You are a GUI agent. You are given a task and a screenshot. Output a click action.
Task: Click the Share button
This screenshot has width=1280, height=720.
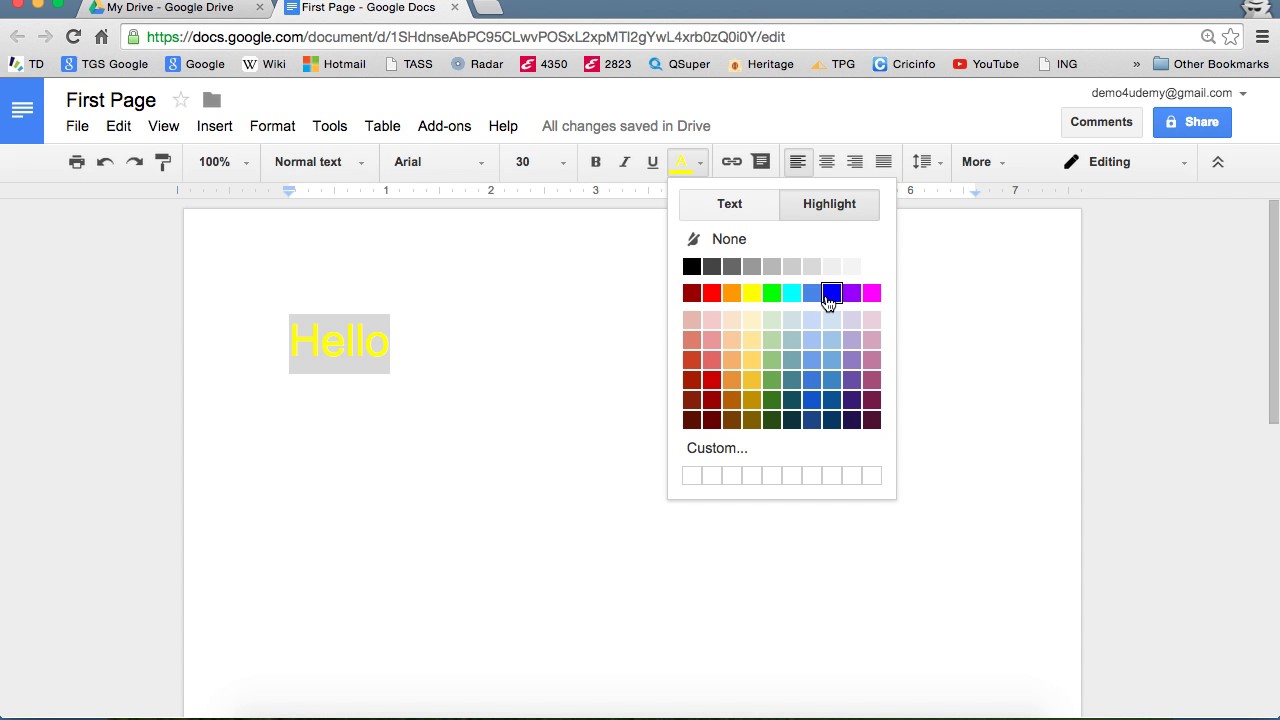pos(1192,122)
